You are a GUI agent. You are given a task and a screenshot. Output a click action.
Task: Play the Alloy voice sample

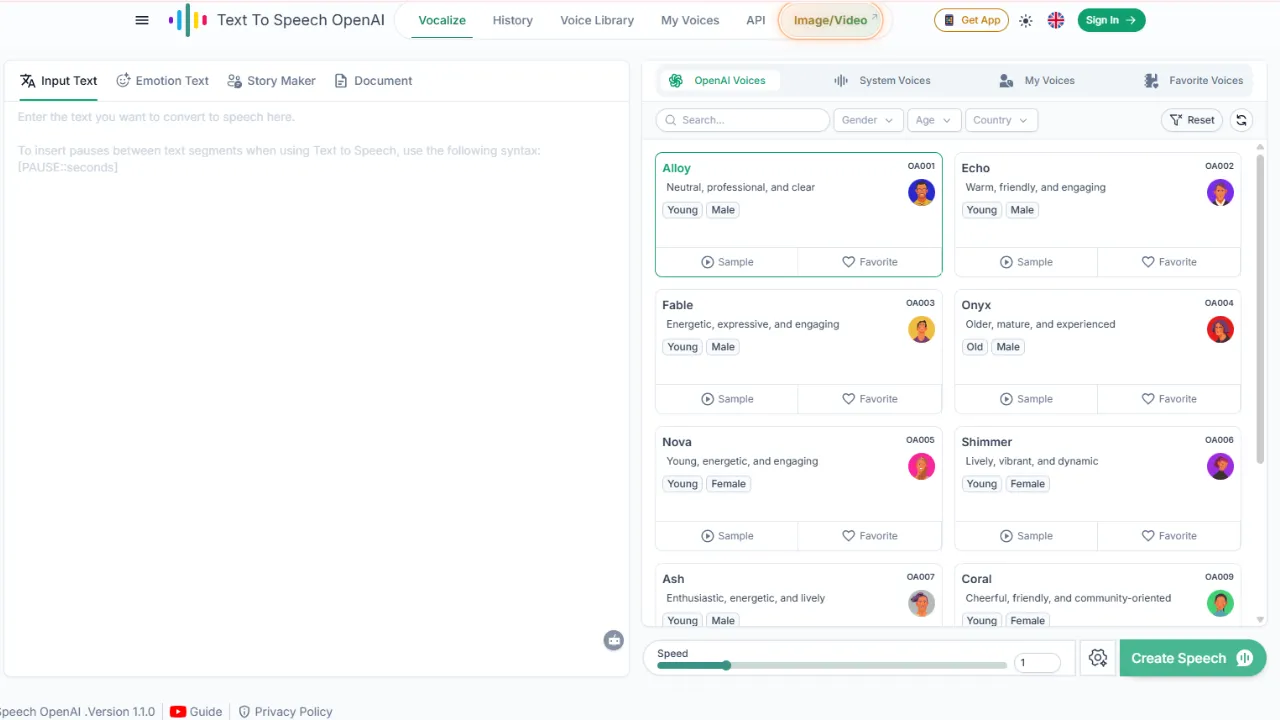(x=727, y=261)
